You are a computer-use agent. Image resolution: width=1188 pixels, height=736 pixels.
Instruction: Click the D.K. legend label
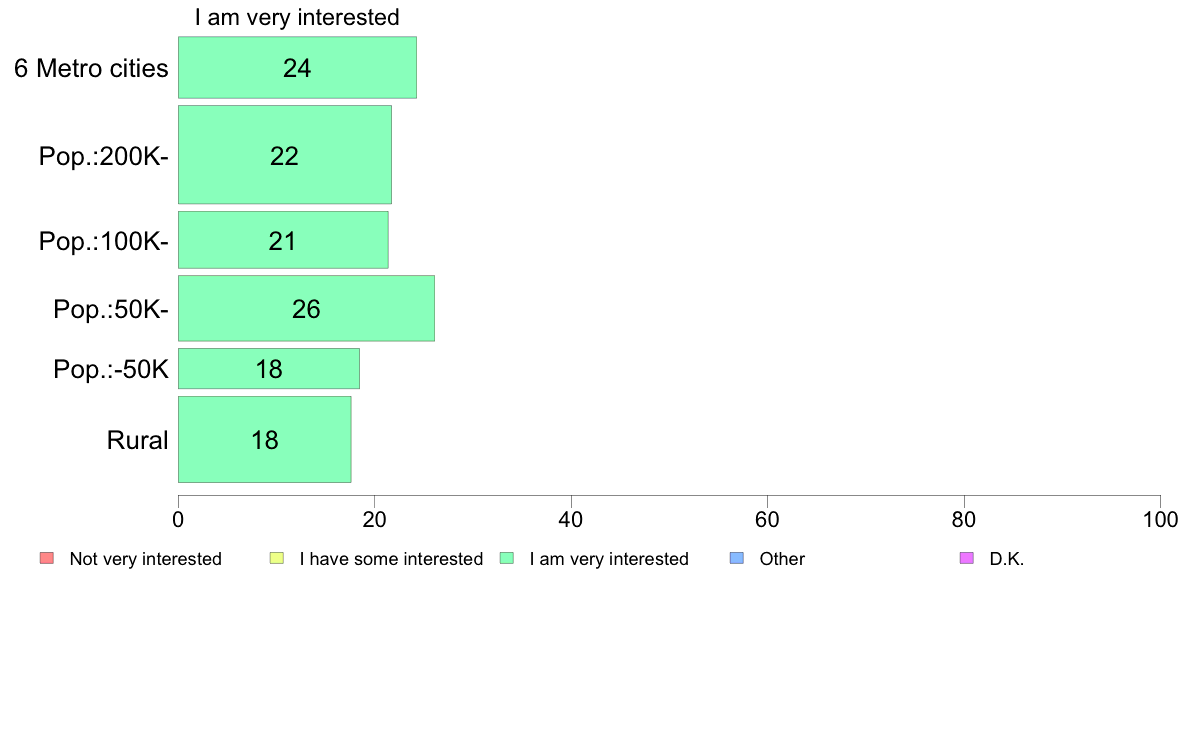click(x=1007, y=559)
